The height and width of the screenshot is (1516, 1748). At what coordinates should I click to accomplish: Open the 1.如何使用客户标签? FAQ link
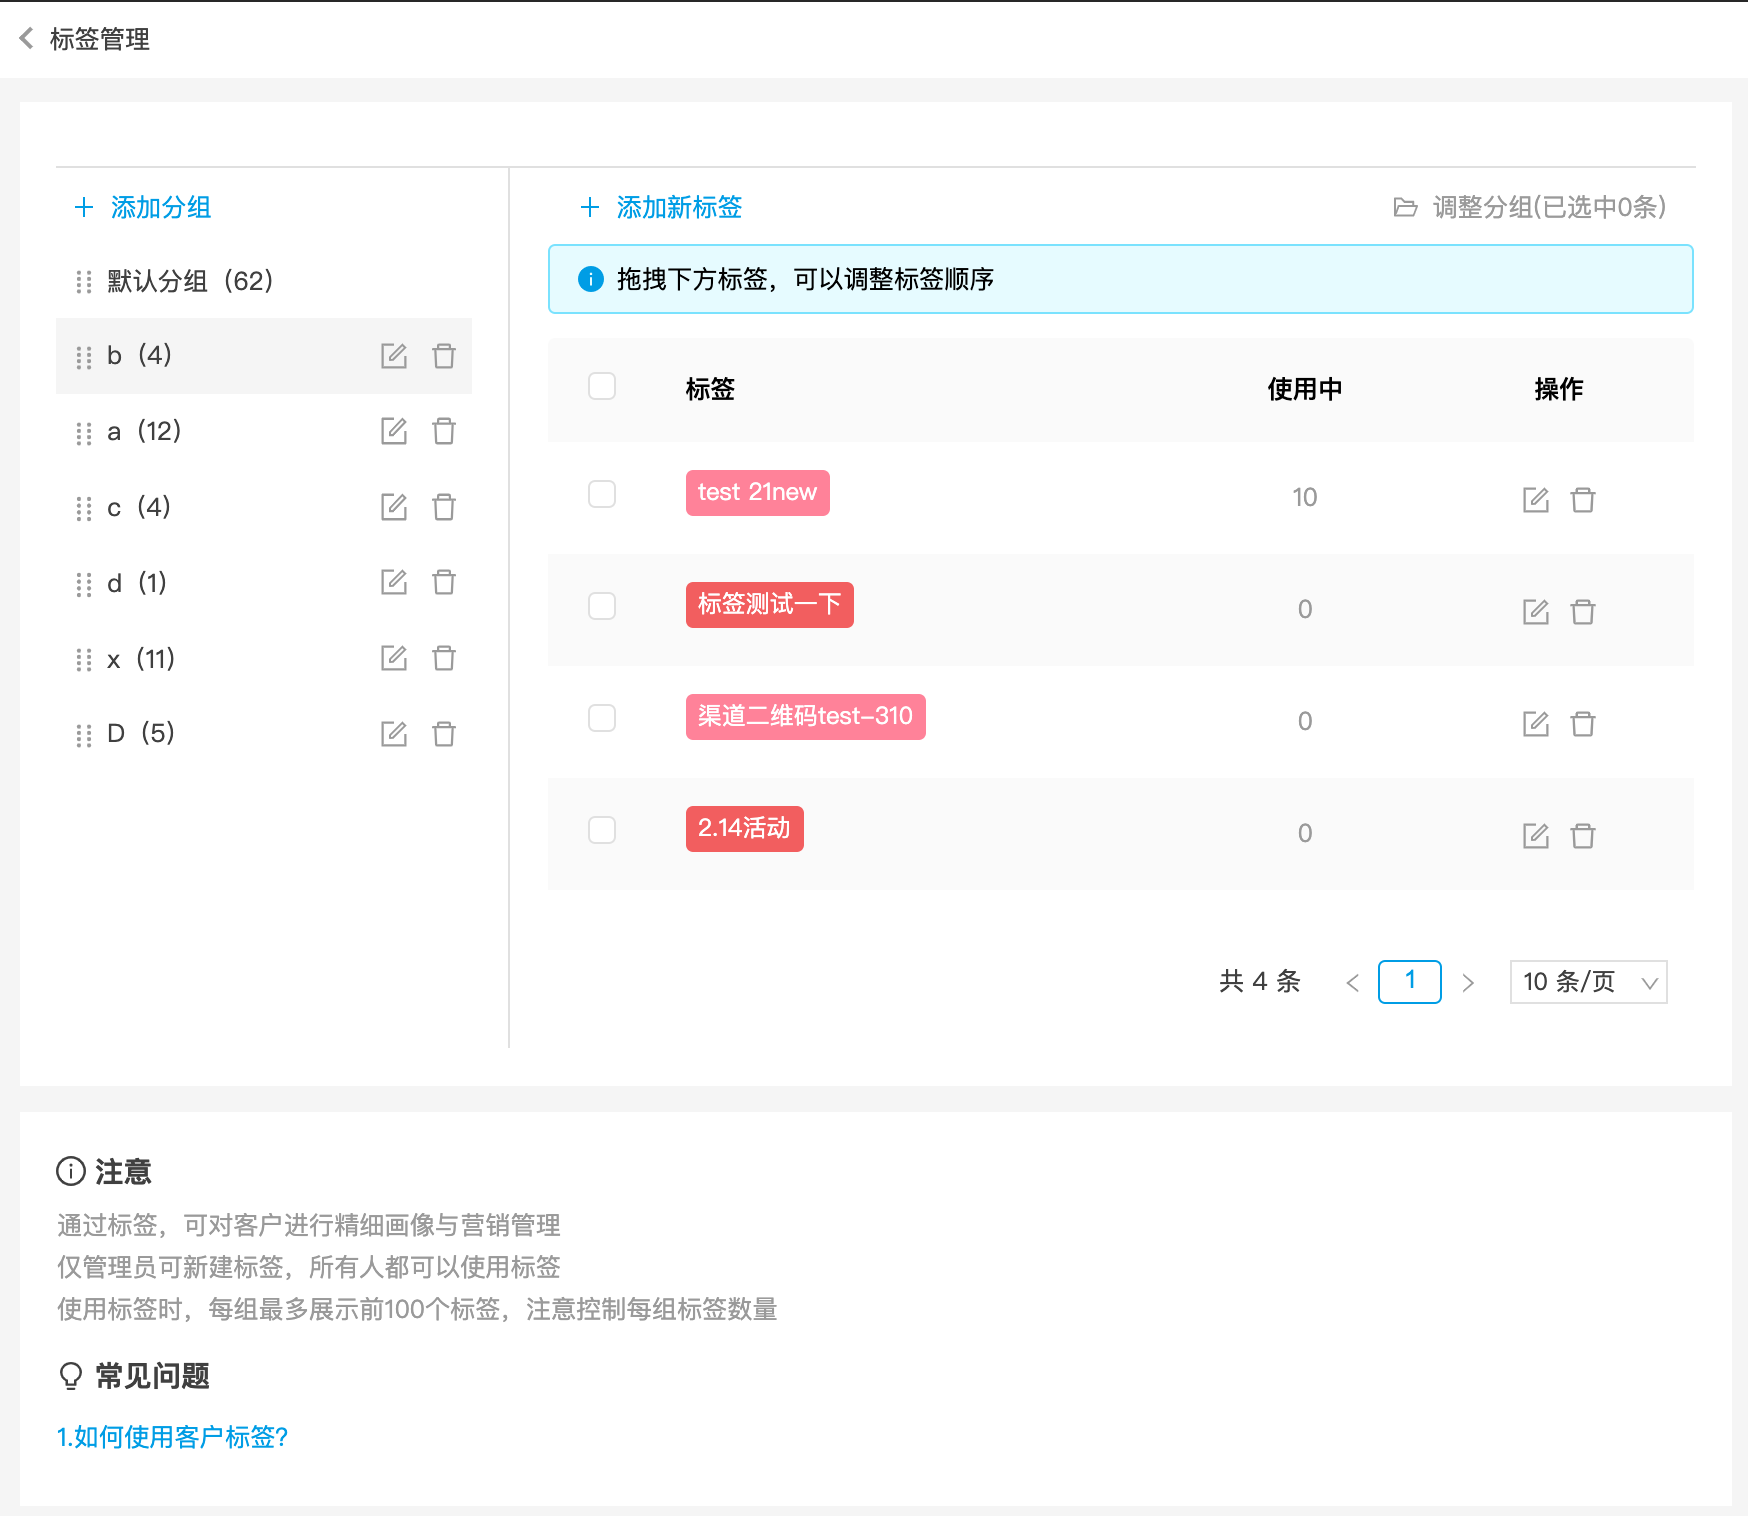pyautogui.click(x=172, y=1437)
